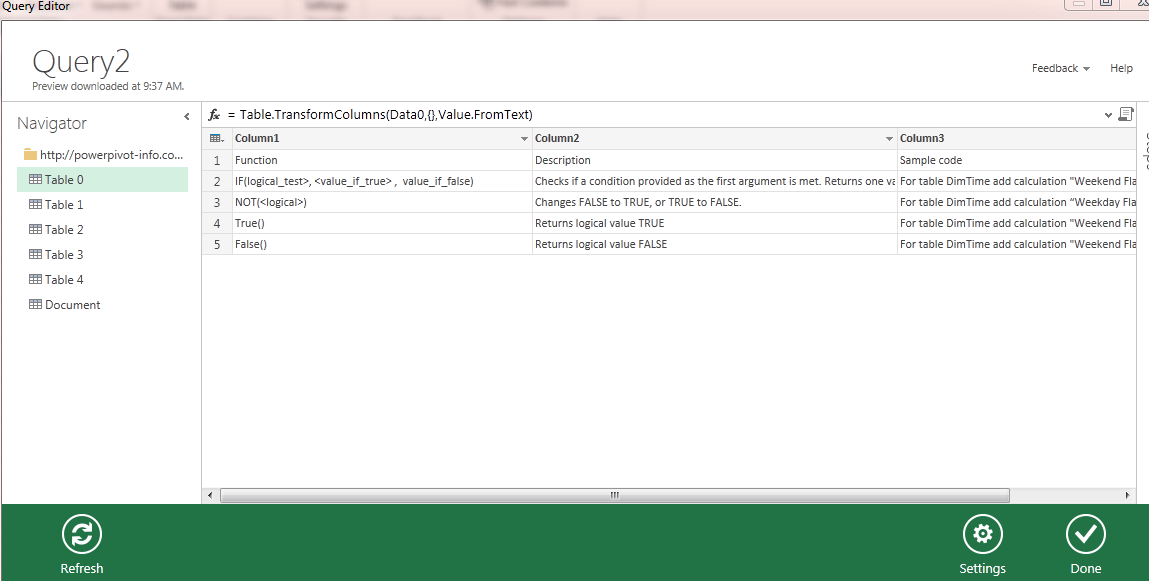Screen dimensions: 1149x581
Task: Click the folder icon beside the powerpivot URL
Action: click(x=31, y=154)
